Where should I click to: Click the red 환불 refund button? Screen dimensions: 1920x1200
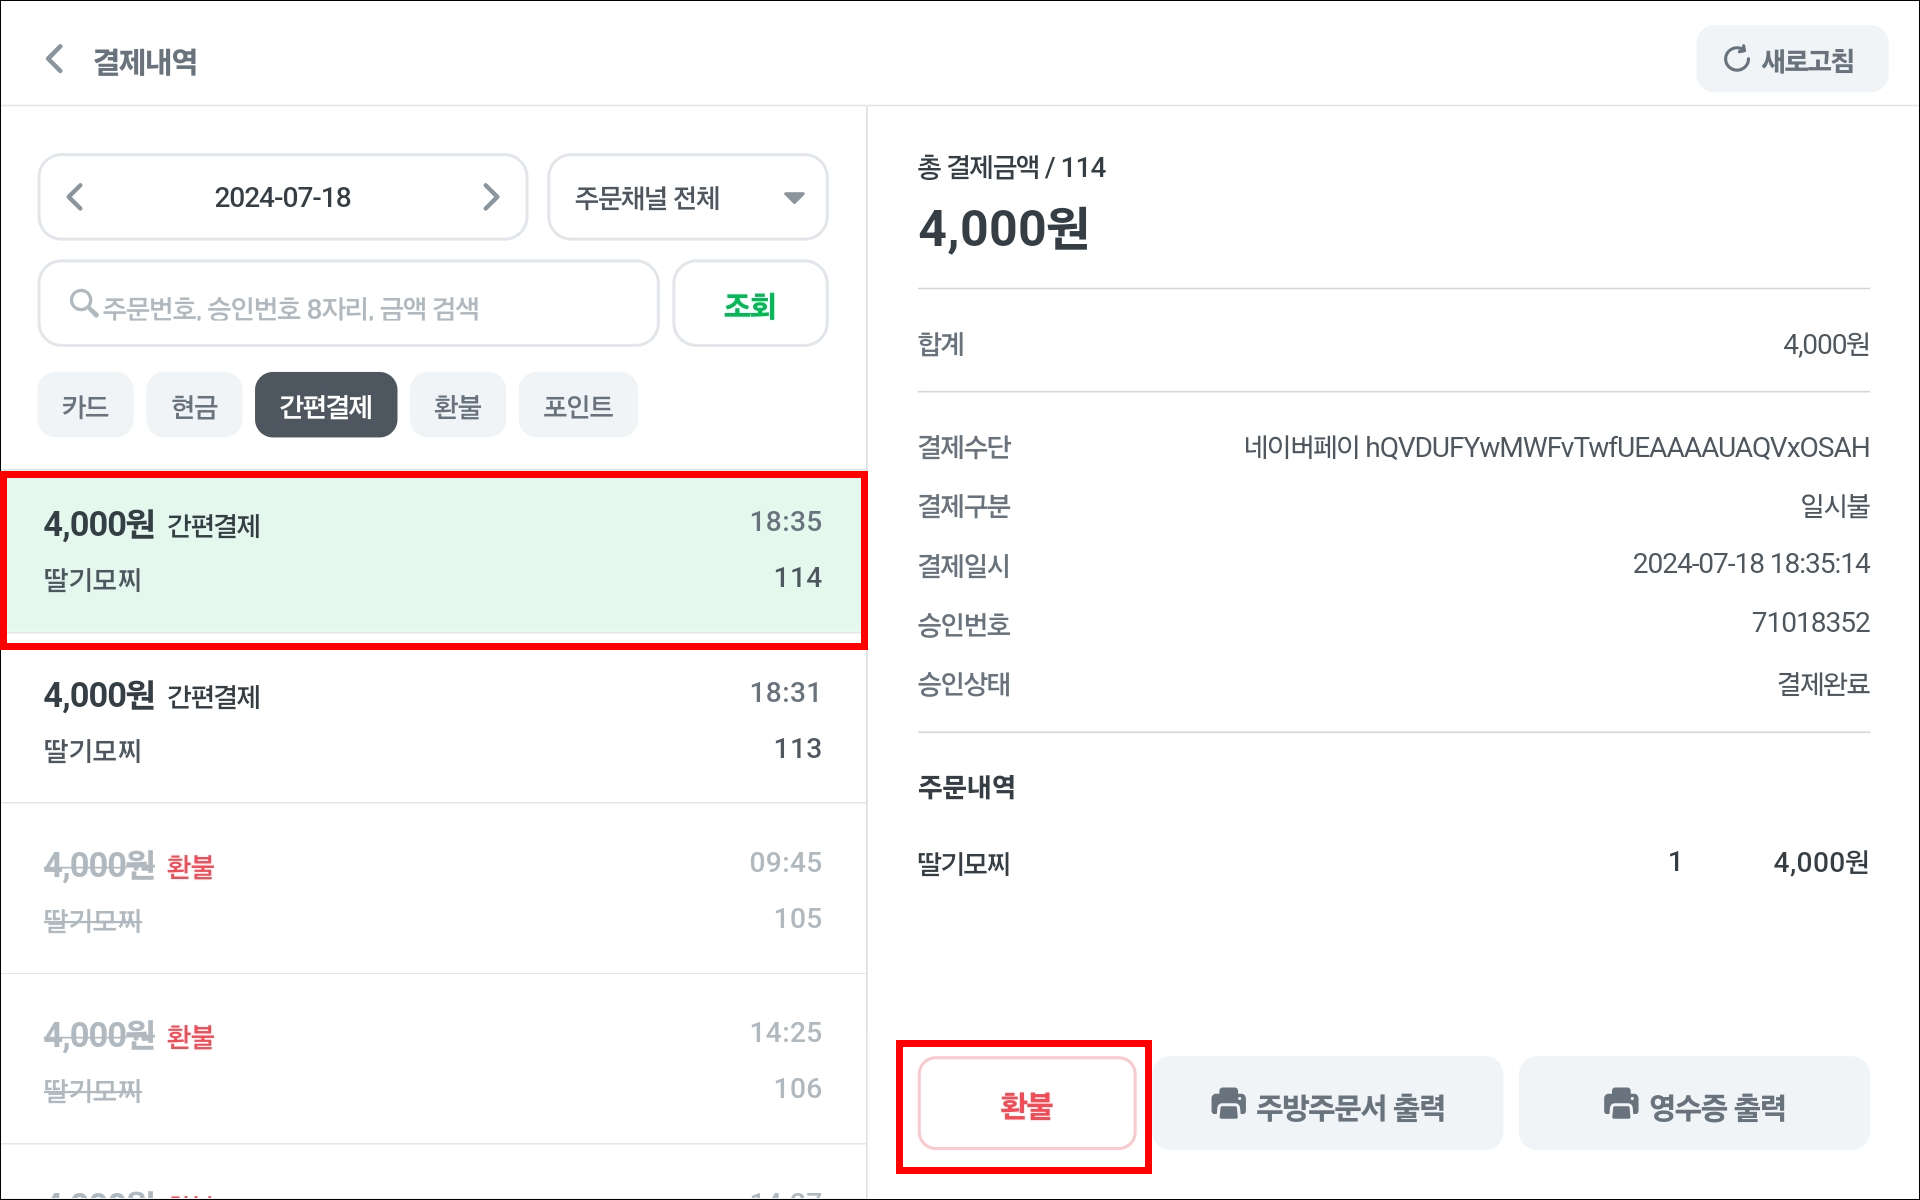click(x=1026, y=1105)
